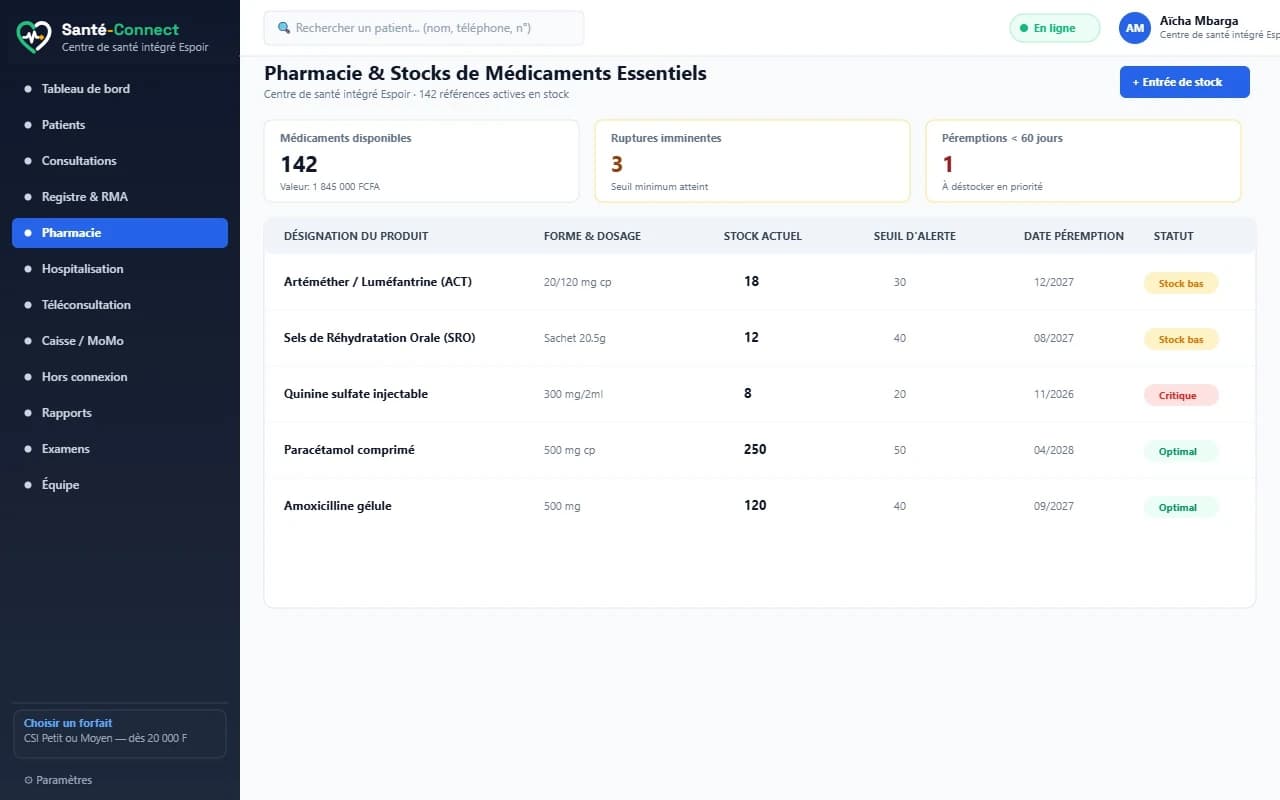Click the Santé-Connect heart logo icon
The image size is (1280, 800).
(33, 37)
